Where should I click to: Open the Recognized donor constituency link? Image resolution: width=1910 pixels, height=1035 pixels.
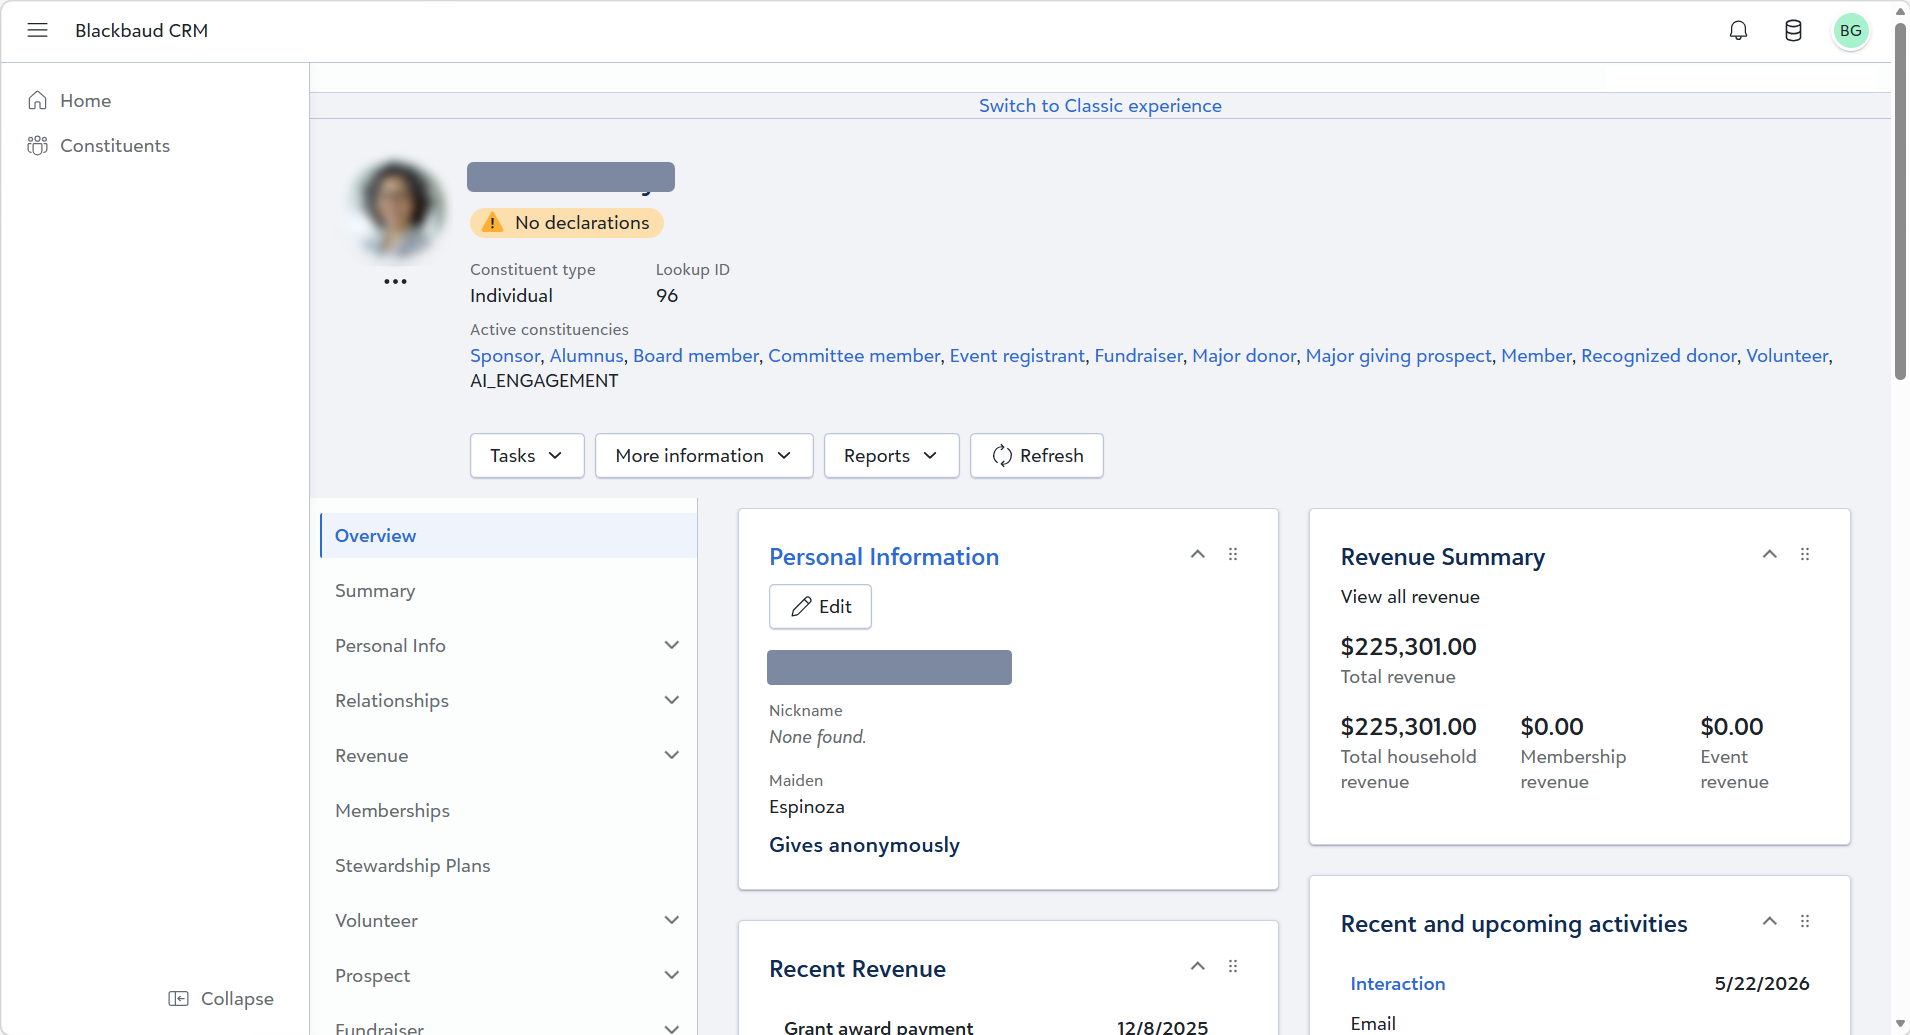[x=1659, y=355]
